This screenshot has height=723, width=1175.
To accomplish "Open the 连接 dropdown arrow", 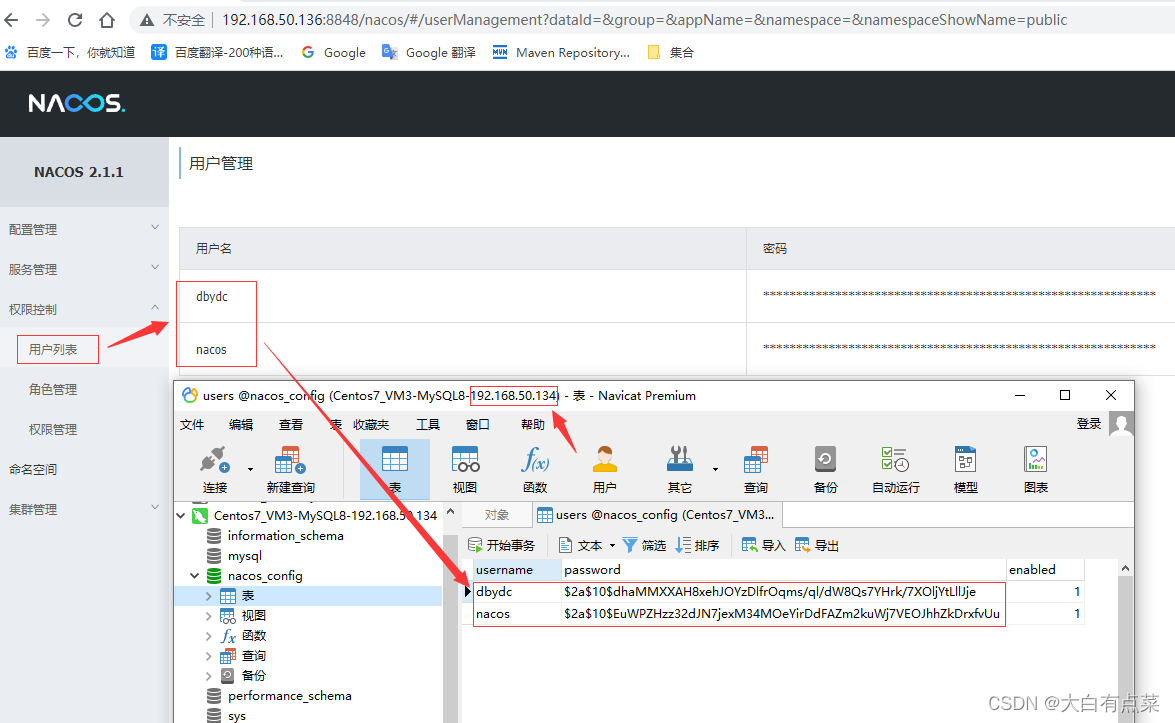I will click(x=250, y=470).
